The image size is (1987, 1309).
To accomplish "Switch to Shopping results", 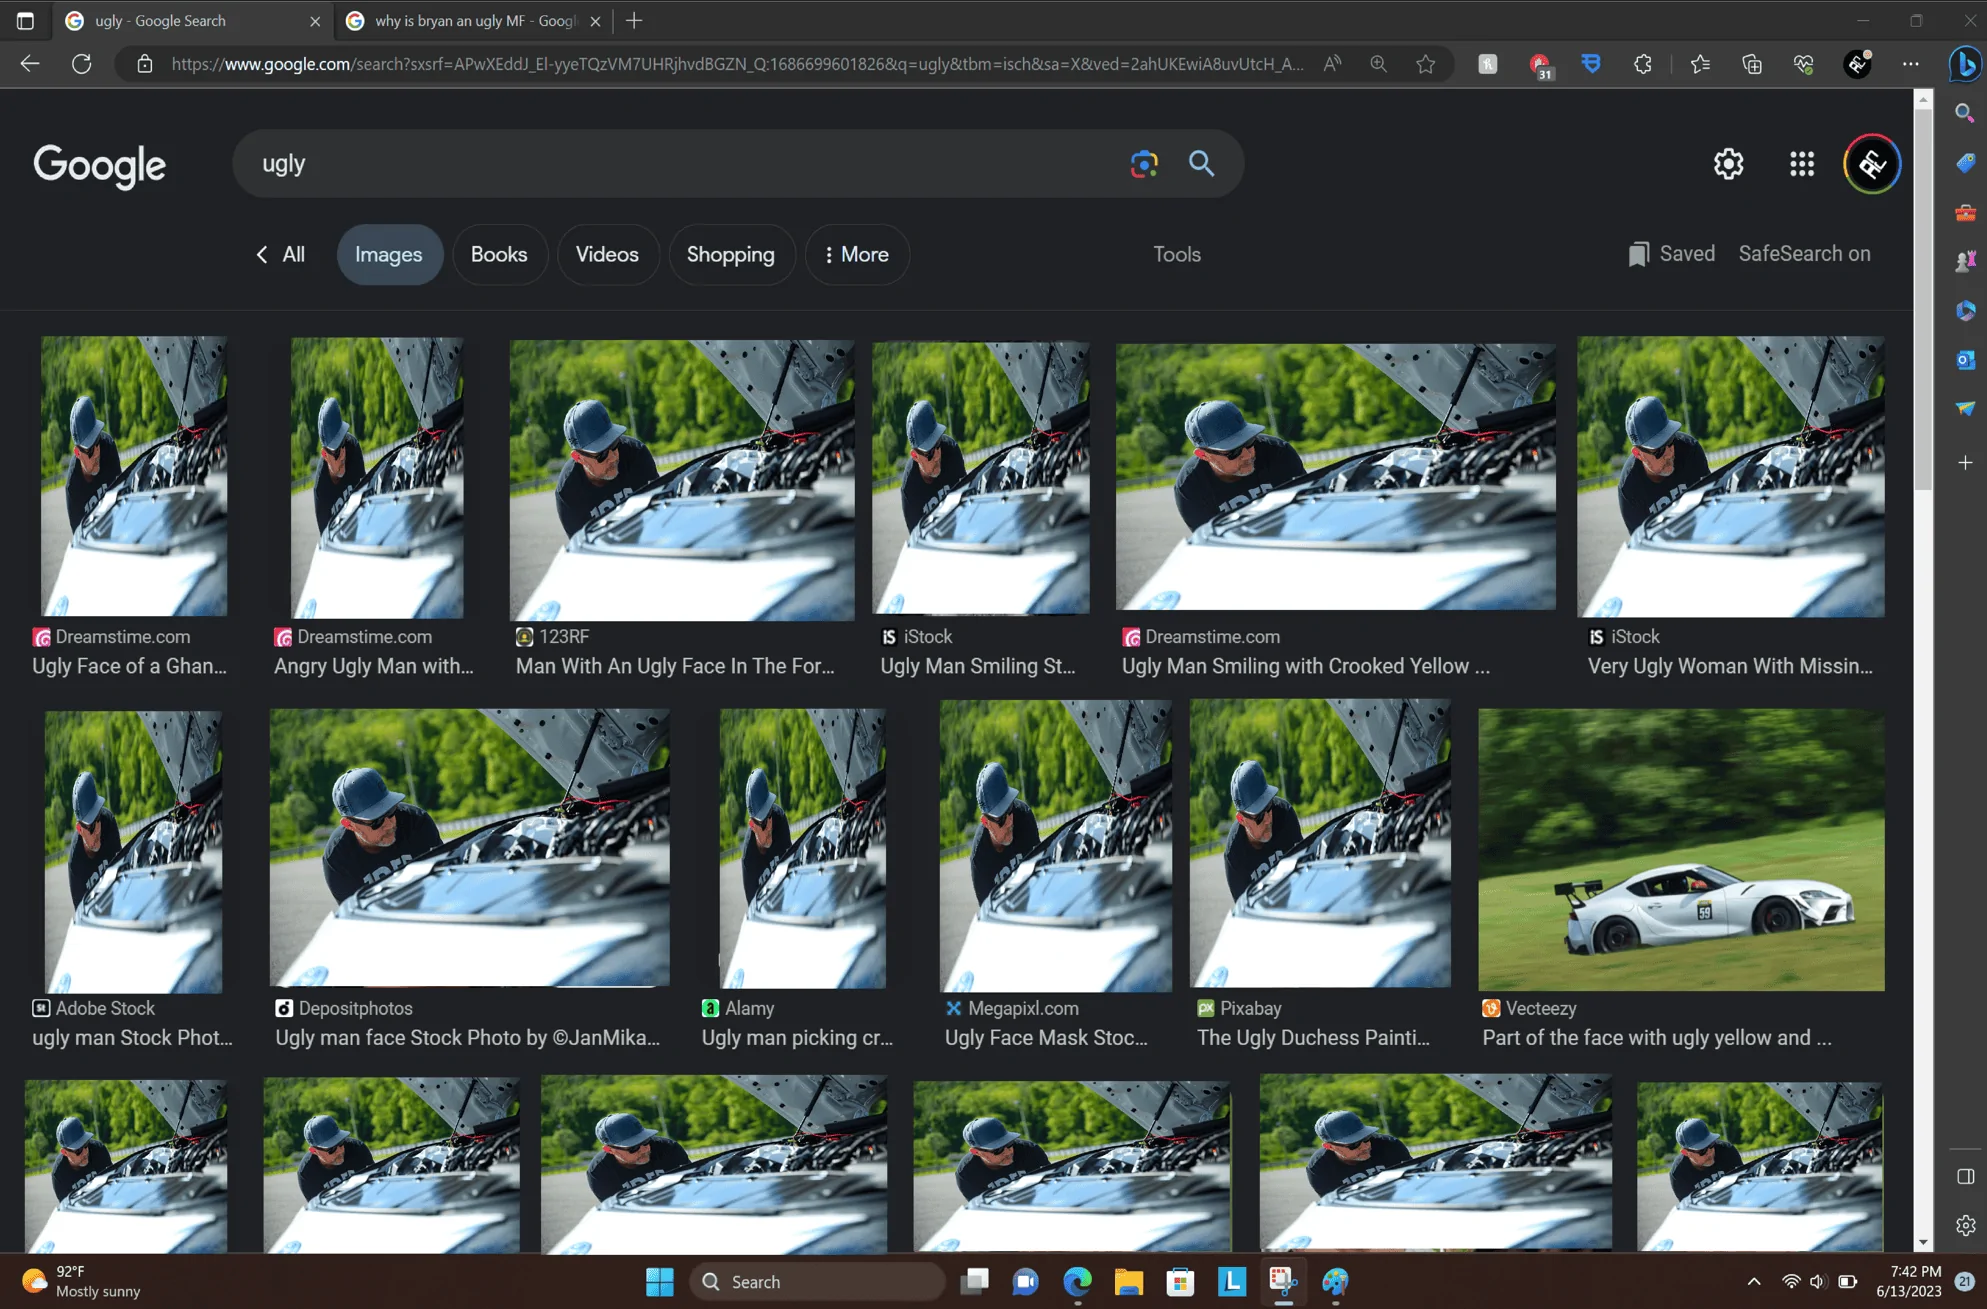I will click(731, 255).
